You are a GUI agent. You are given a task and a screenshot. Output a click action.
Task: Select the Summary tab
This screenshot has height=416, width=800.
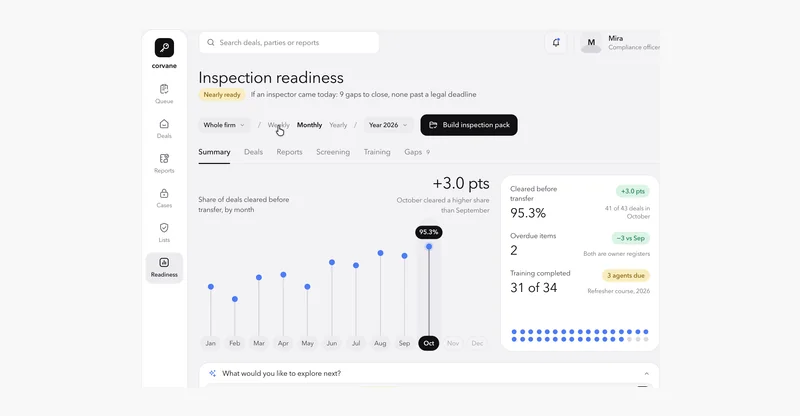[x=214, y=152]
